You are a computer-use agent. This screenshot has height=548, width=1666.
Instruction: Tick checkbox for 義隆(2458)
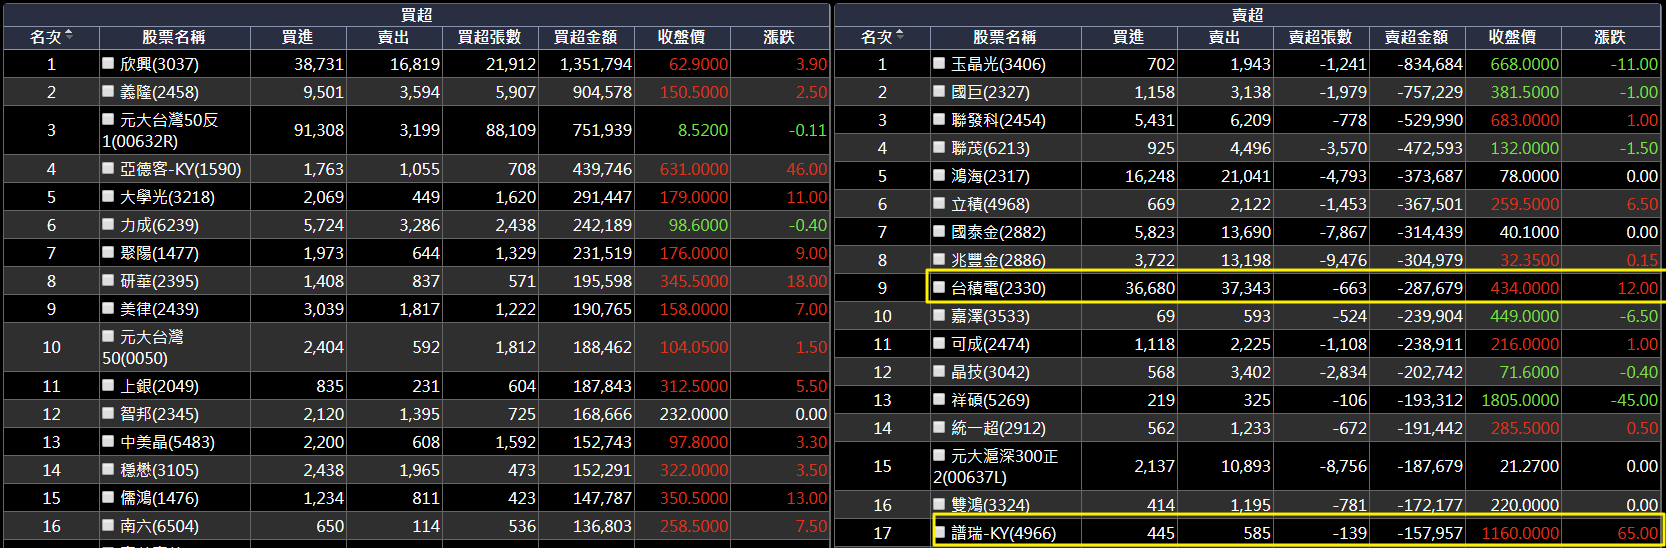[108, 91]
